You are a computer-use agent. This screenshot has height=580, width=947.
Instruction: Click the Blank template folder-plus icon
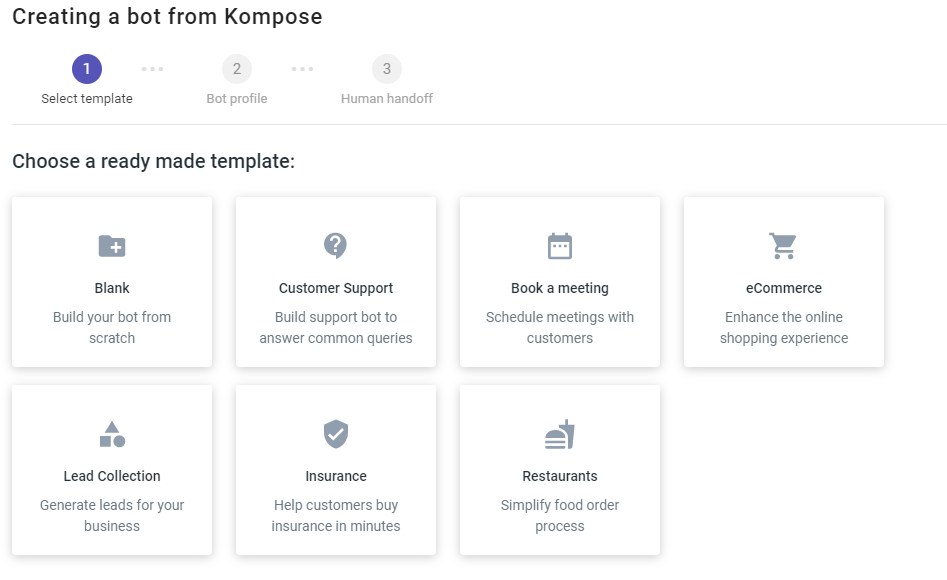coord(112,246)
